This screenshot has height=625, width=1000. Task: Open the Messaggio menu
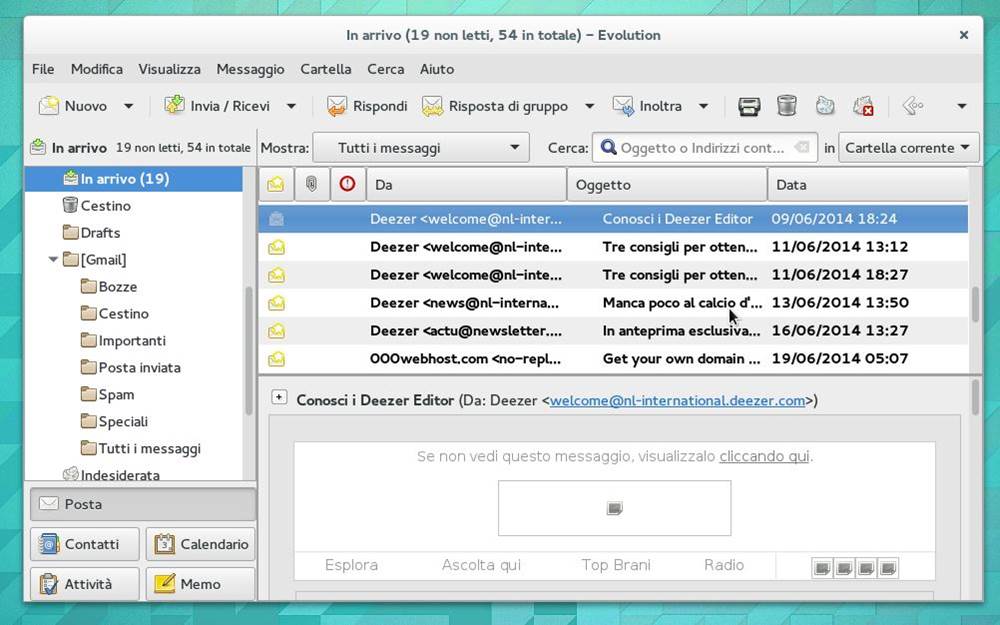(x=250, y=69)
